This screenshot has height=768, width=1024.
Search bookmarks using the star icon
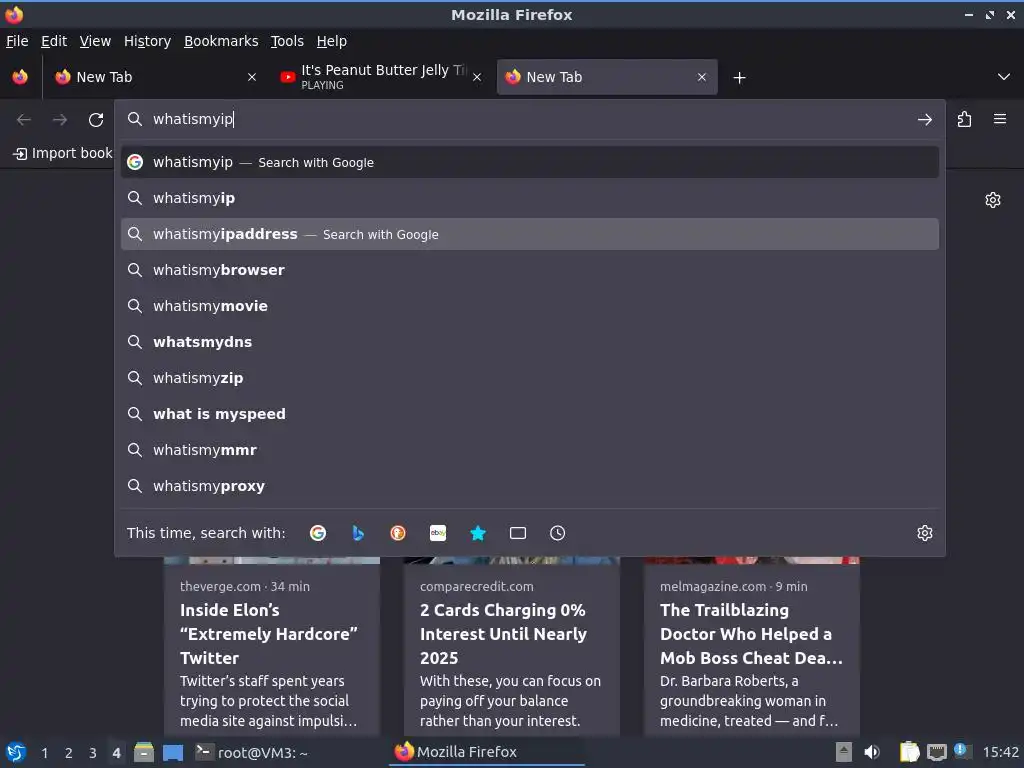[x=478, y=533]
